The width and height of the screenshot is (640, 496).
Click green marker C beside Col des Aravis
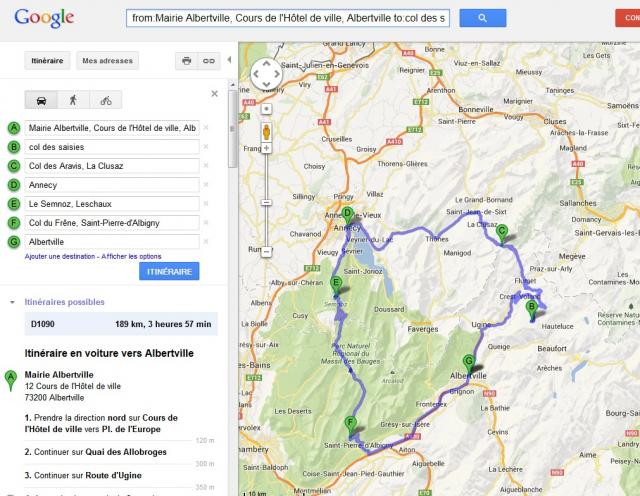[x=14, y=166]
